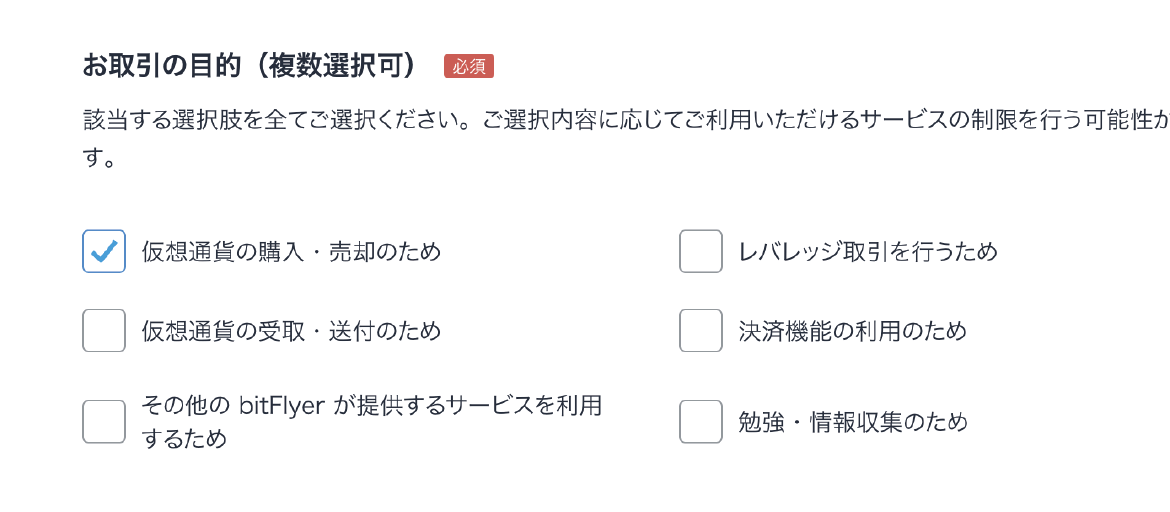Click the レバレッジ取引を行うため label text
This screenshot has height=512, width=1170.
tap(868, 252)
